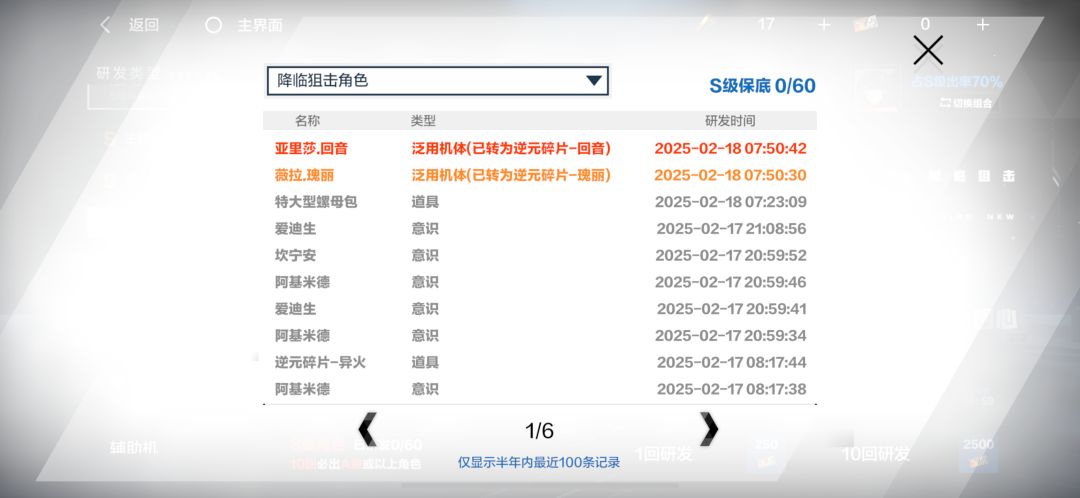Click timestamp 2025-02-18 07:50:42

pyautogui.click(x=730, y=148)
